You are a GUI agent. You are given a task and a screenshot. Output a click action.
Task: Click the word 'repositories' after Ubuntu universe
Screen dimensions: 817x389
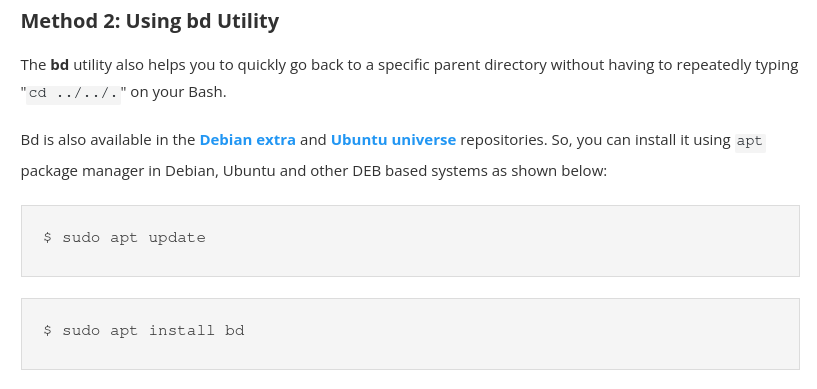(x=500, y=141)
